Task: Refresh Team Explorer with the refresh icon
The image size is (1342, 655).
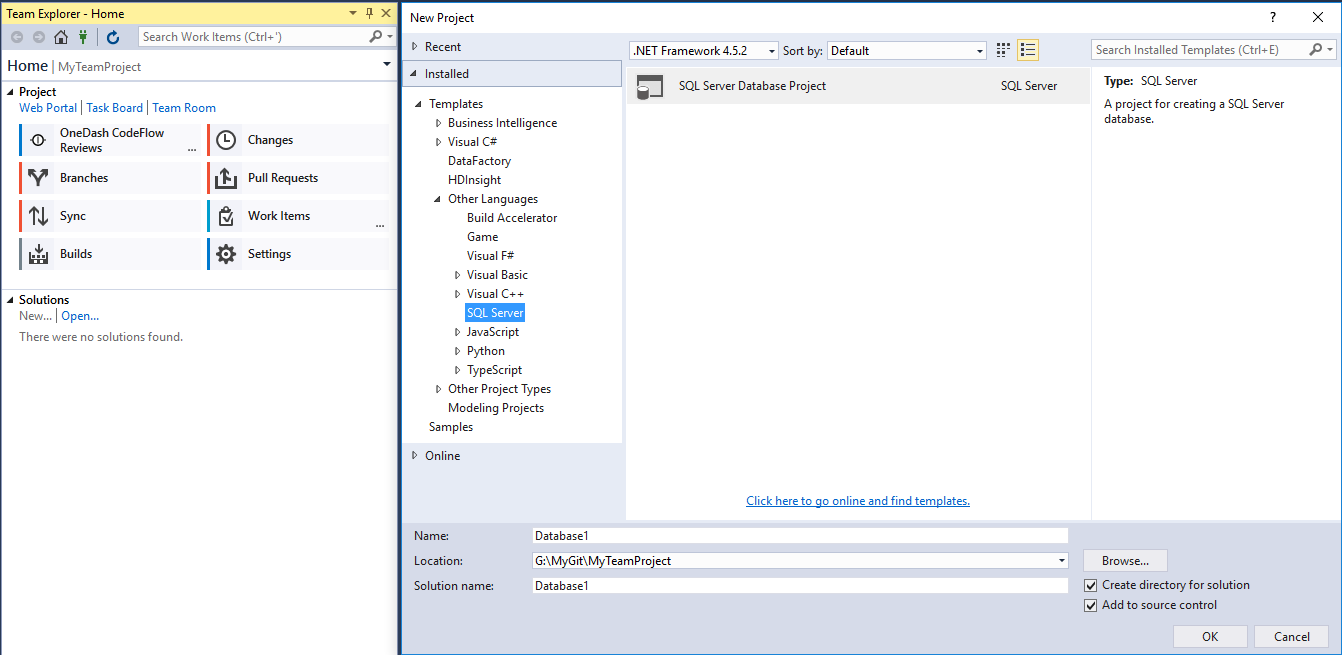Action: [113, 37]
